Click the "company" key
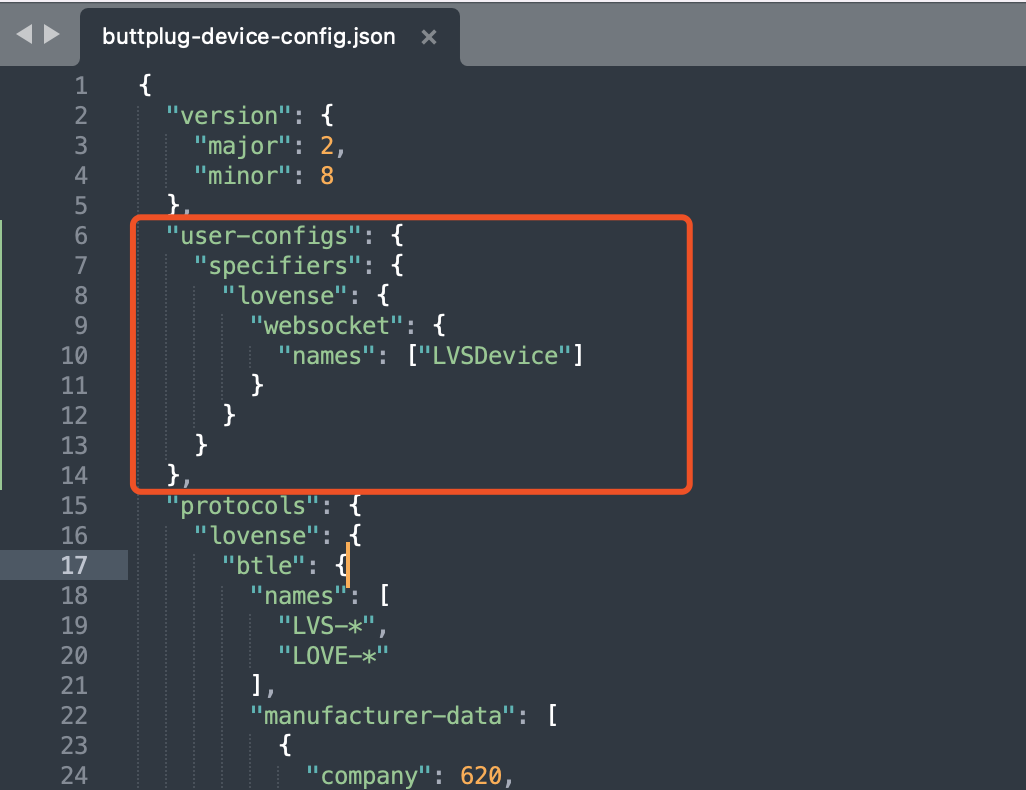This screenshot has height=790, width=1026. tap(369, 776)
